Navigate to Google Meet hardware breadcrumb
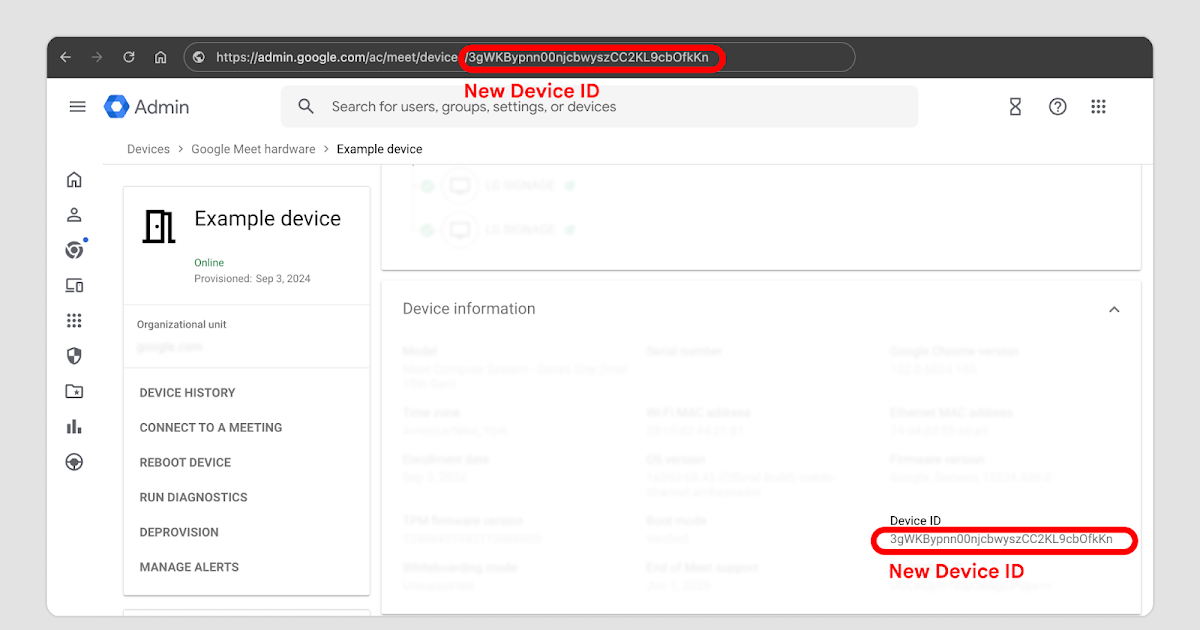The image size is (1200, 630). [x=253, y=148]
